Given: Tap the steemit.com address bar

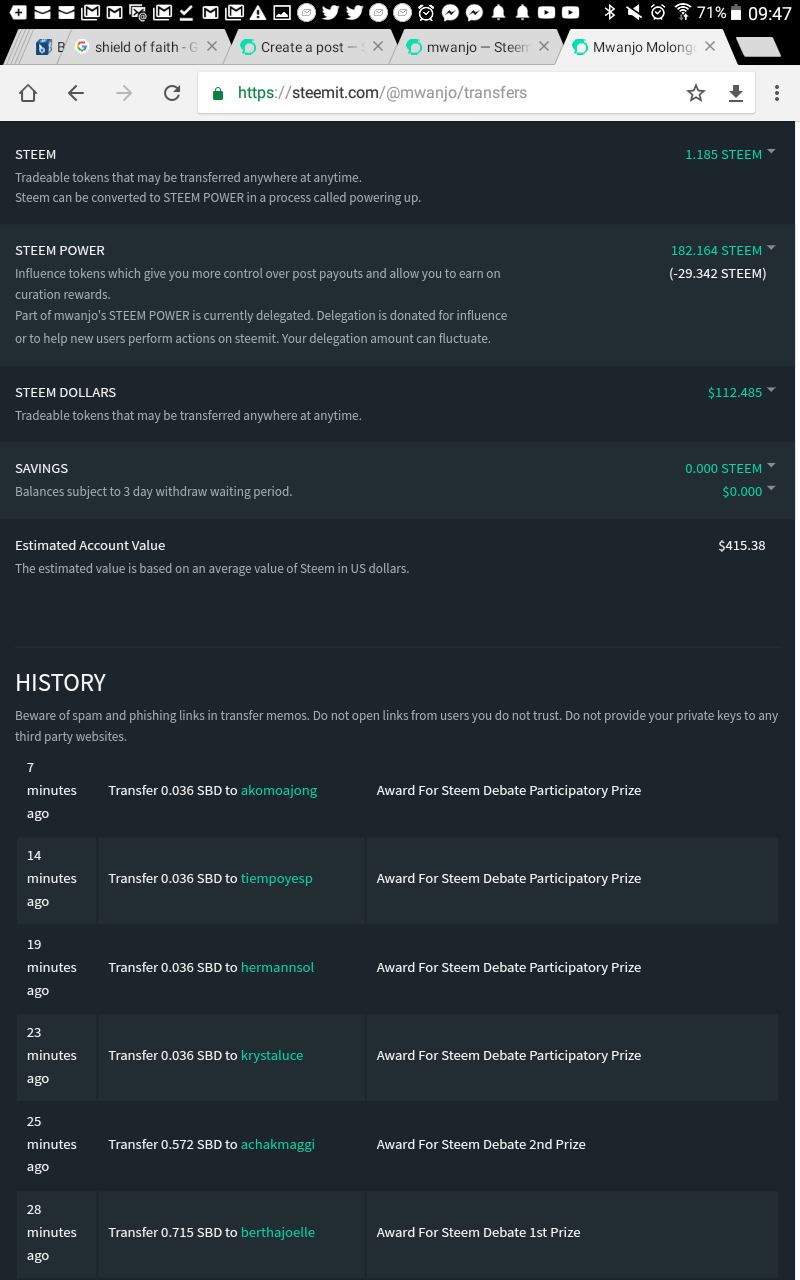Looking at the screenshot, I should coord(440,93).
